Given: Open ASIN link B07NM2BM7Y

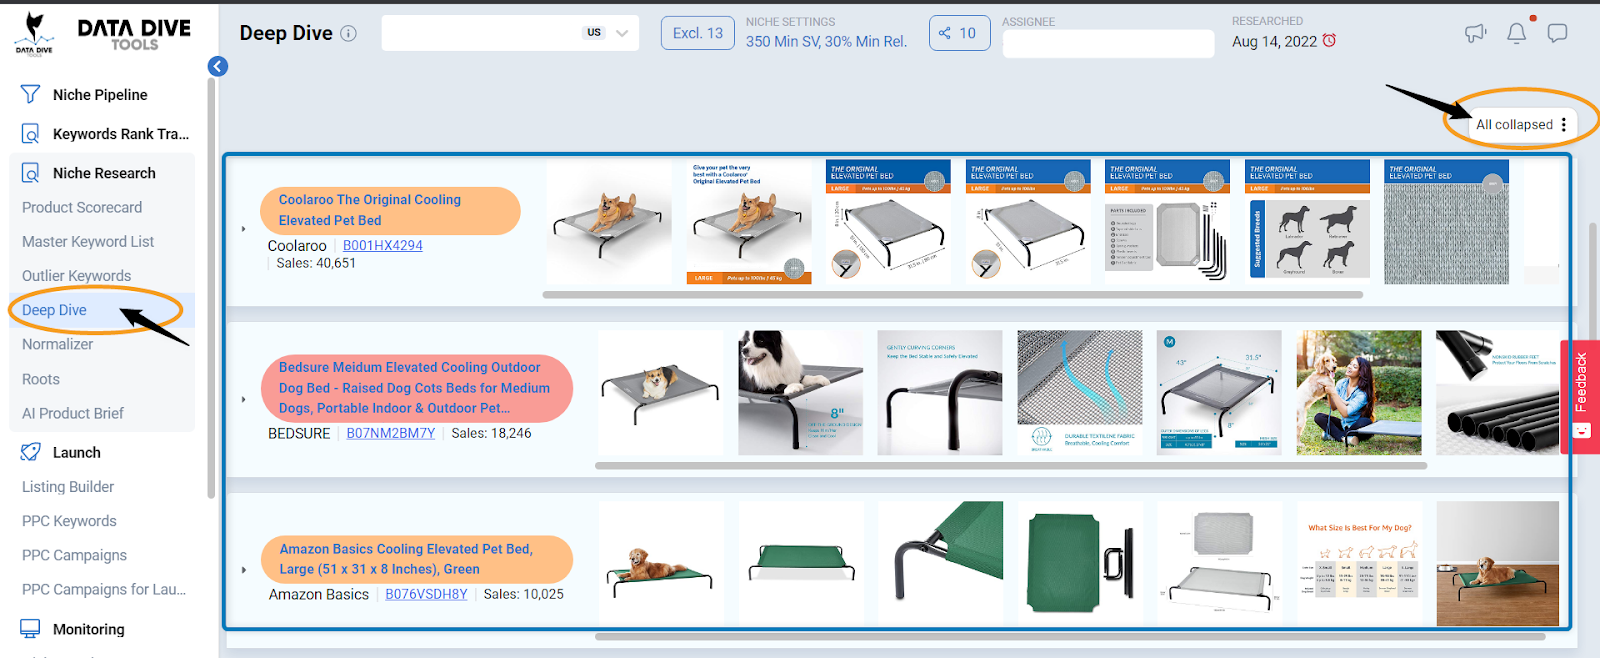Looking at the screenshot, I should [x=391, y=433].
